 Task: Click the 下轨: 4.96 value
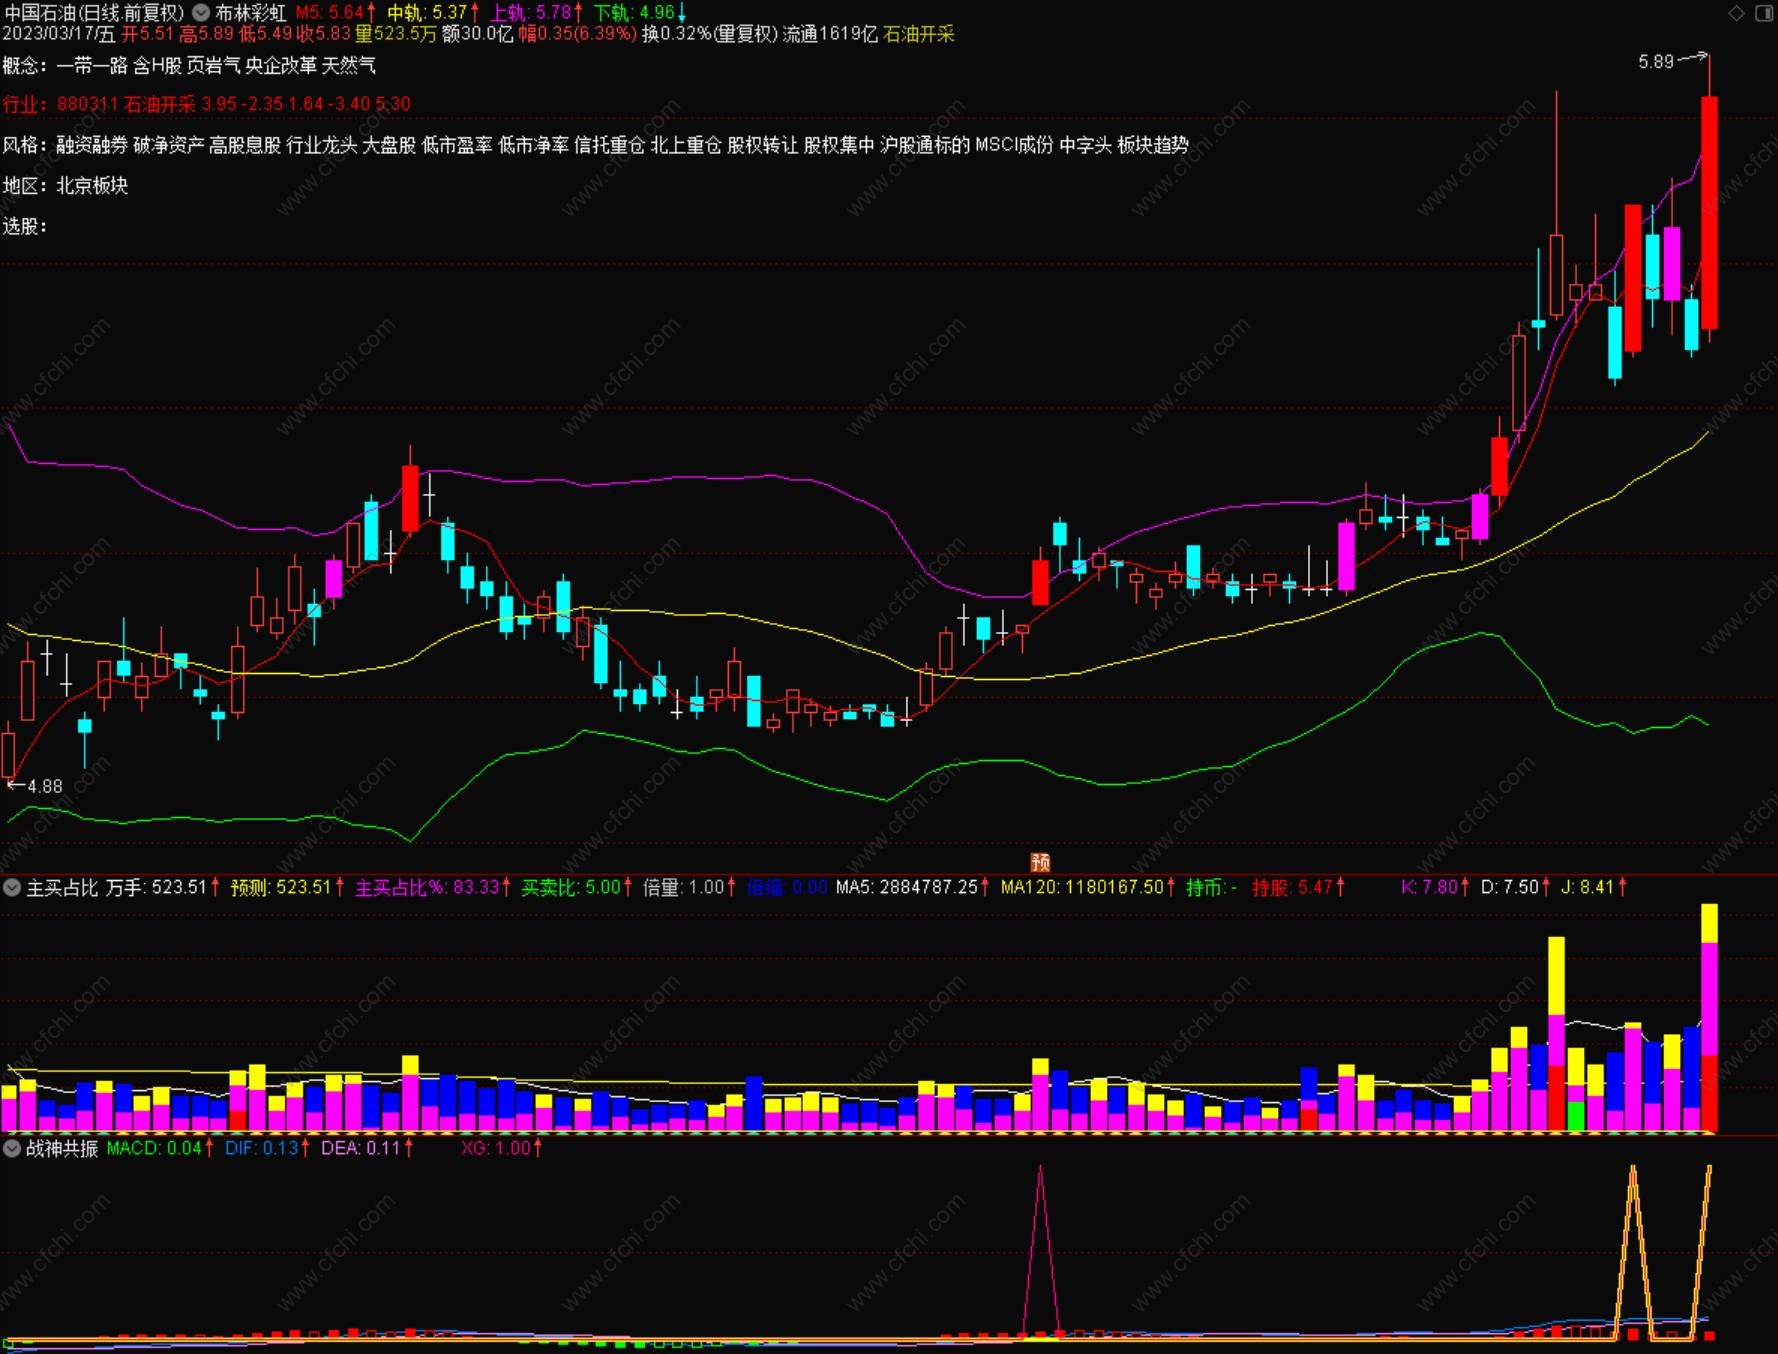pyautogui.click(x=640, y=13)
